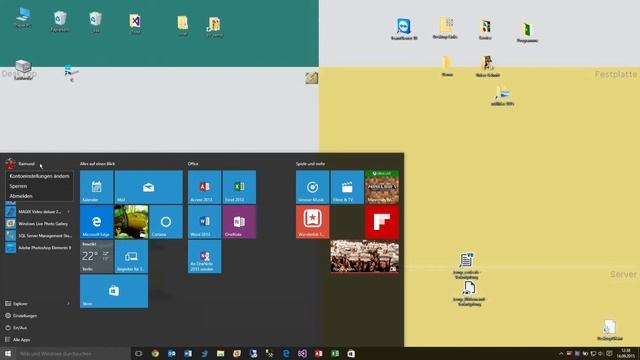Select the Laufwerk drive icon on the desktop

click(23, 69)
